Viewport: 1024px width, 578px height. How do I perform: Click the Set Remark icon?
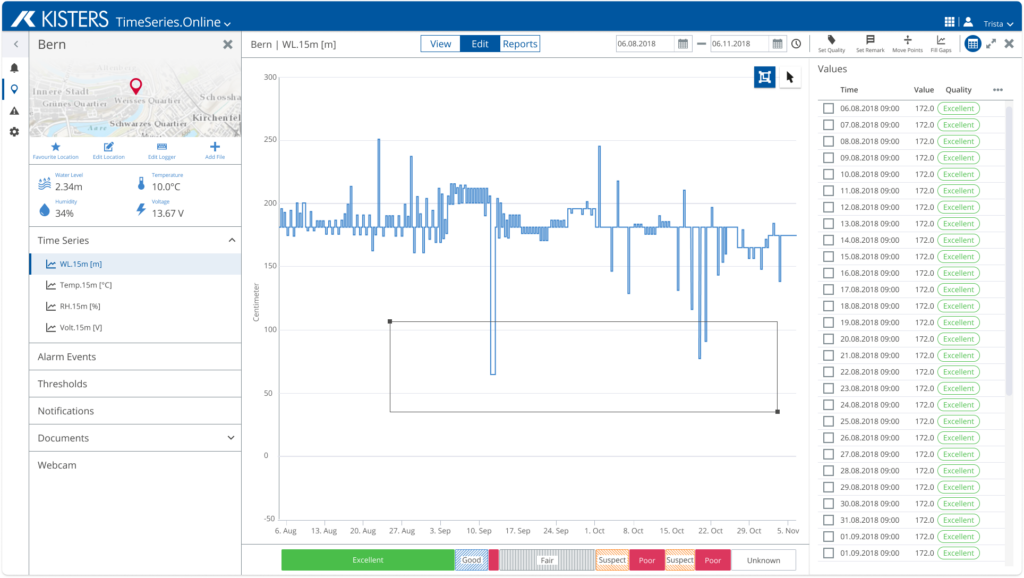869,40
